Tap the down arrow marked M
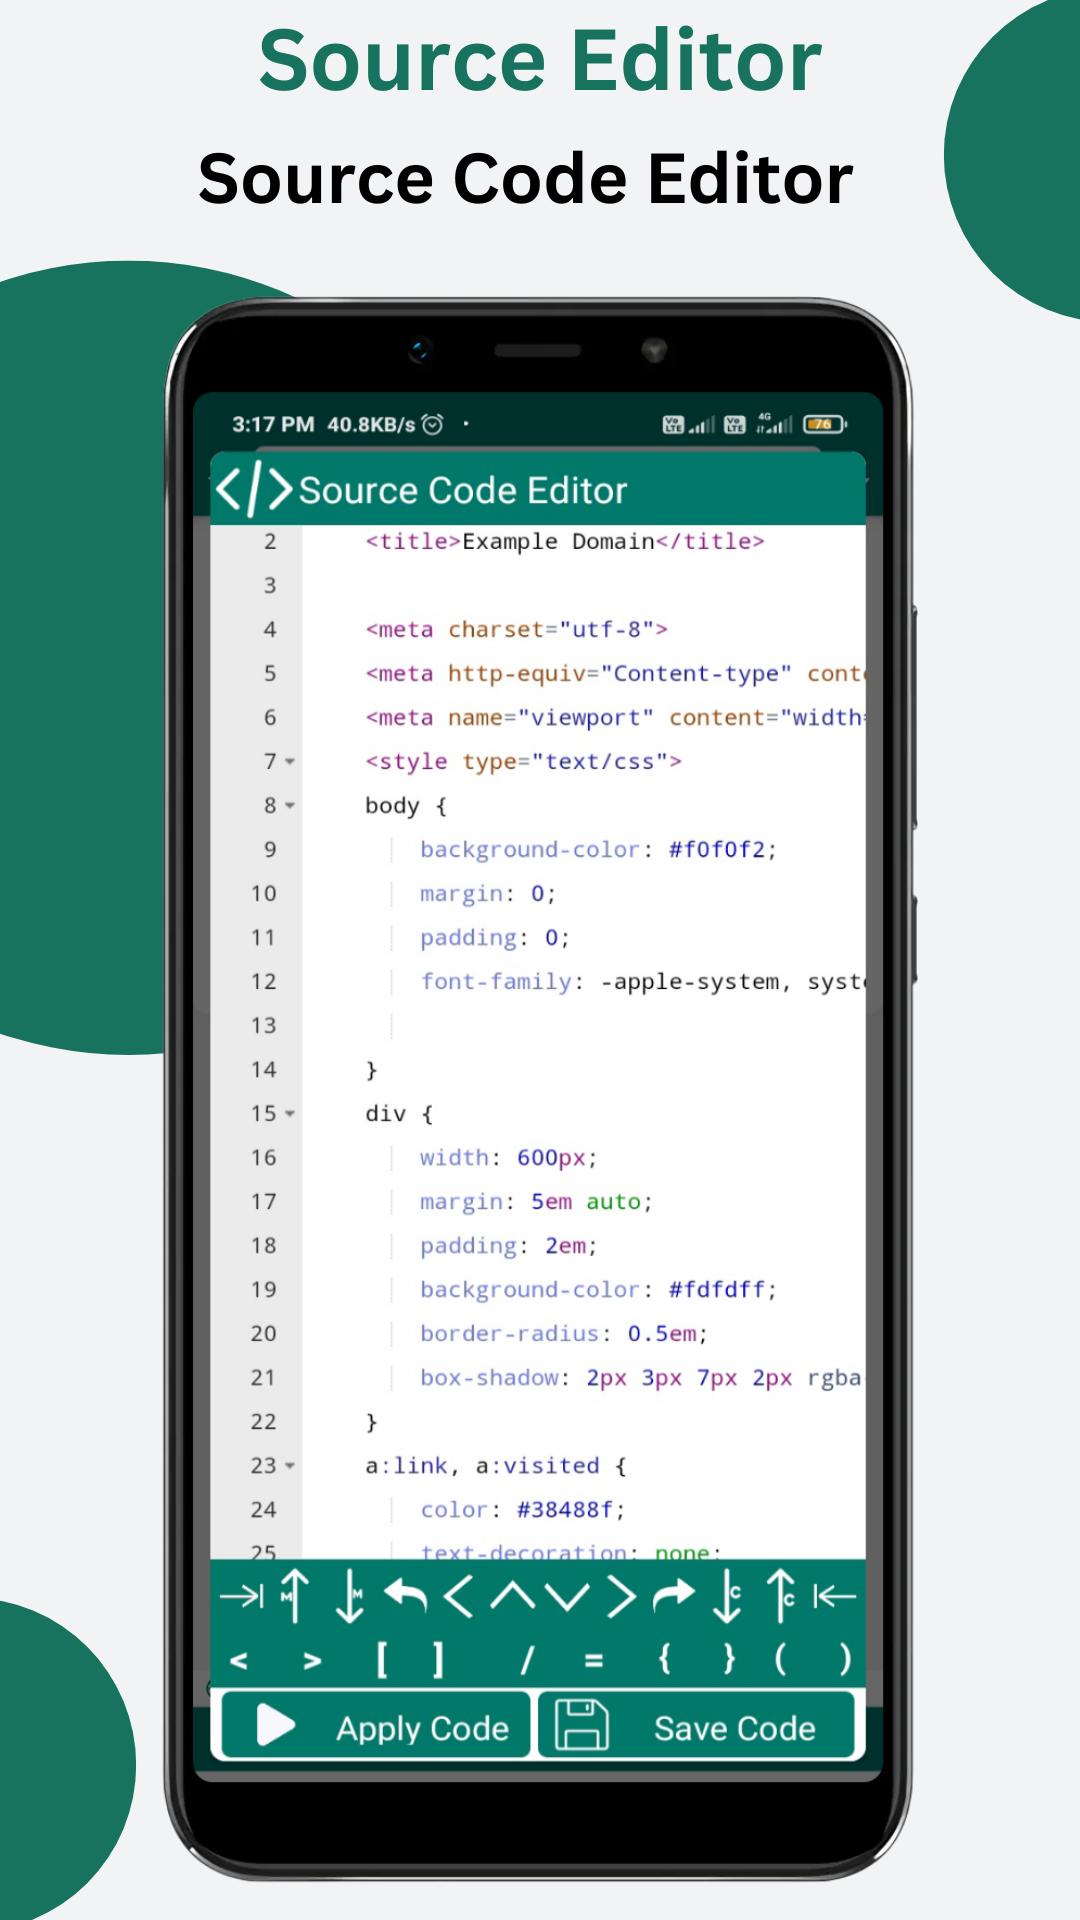1080x1920 pixels. point(349,1596)
